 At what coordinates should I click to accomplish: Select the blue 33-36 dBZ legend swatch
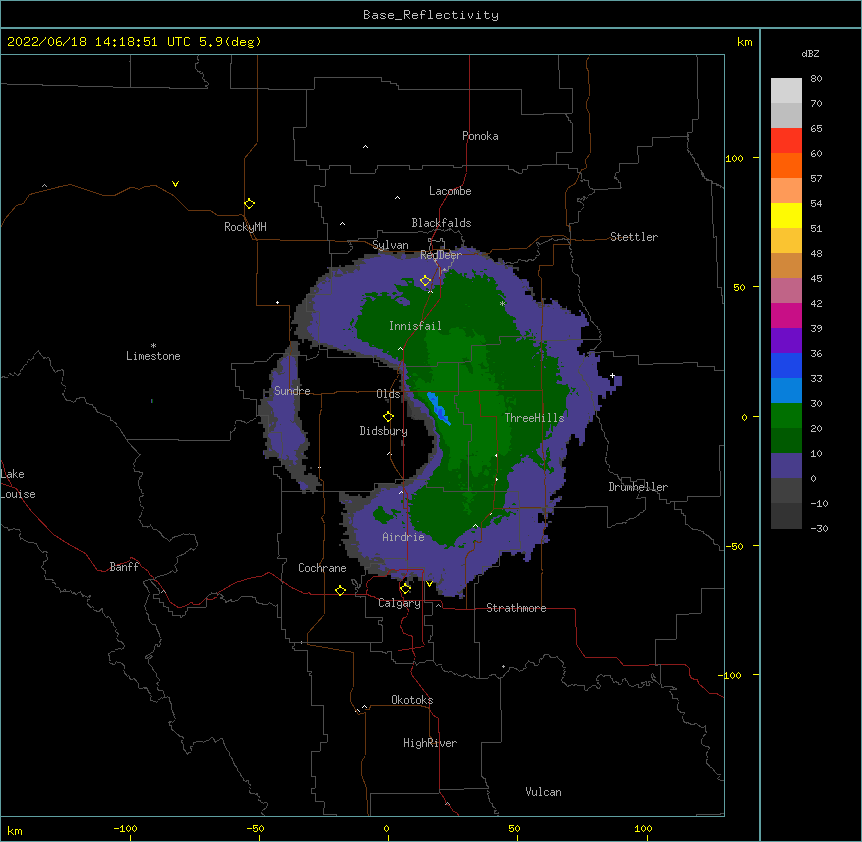pos(786,365)
